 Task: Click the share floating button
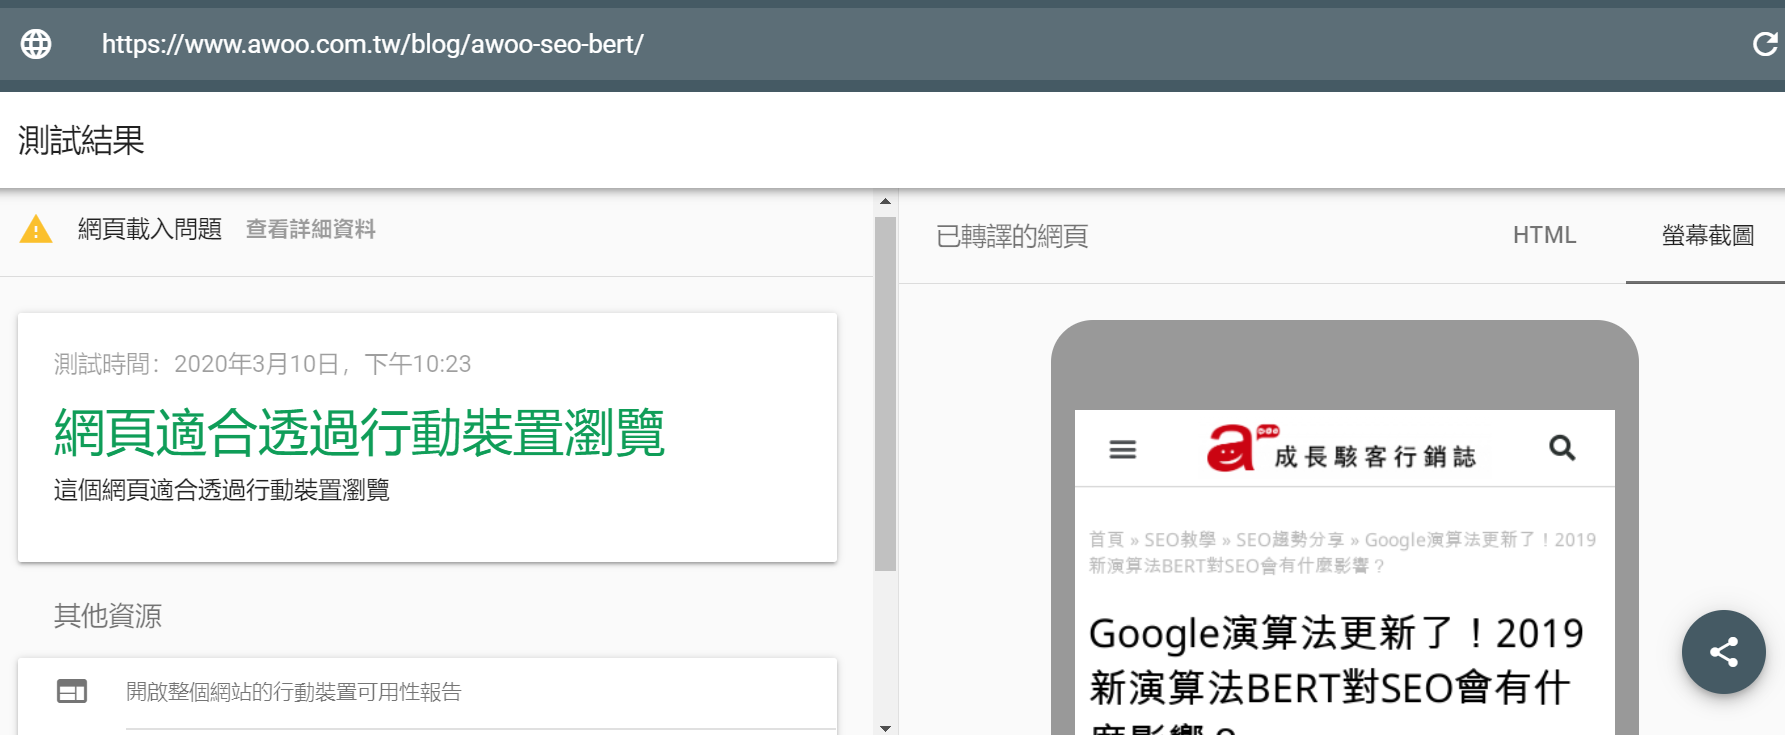1723,652
